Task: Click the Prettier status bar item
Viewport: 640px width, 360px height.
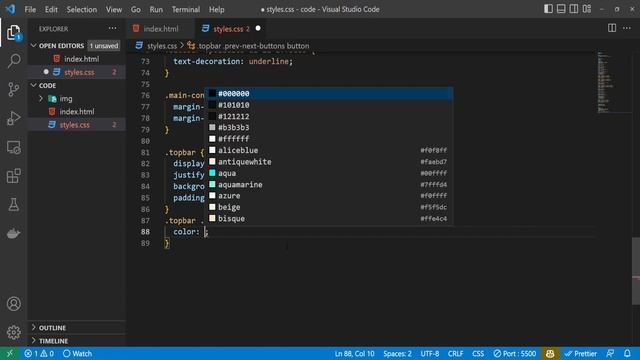Action: (x=580, y=353)
